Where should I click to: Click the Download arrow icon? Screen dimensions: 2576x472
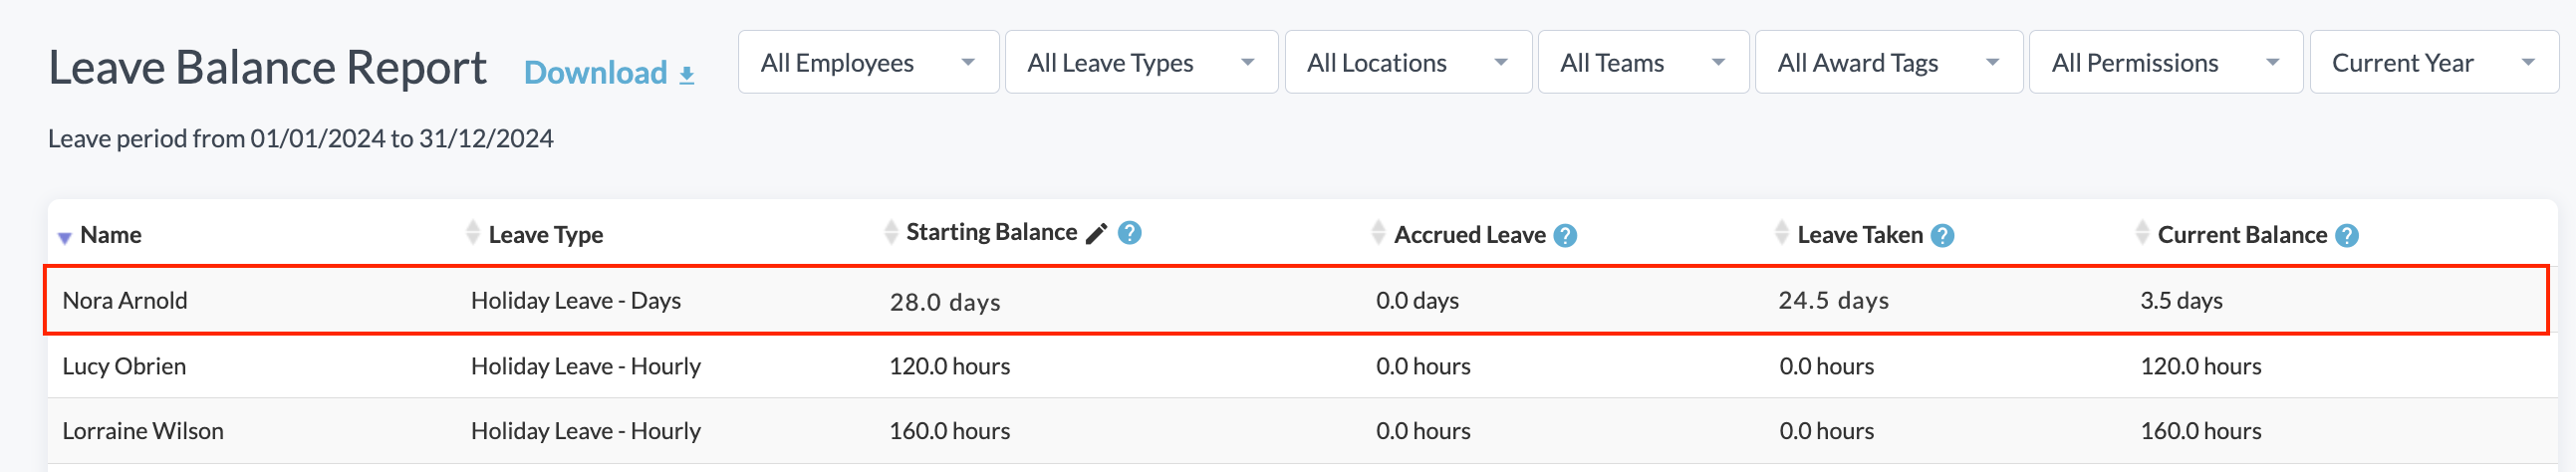[x=686, y=75]
